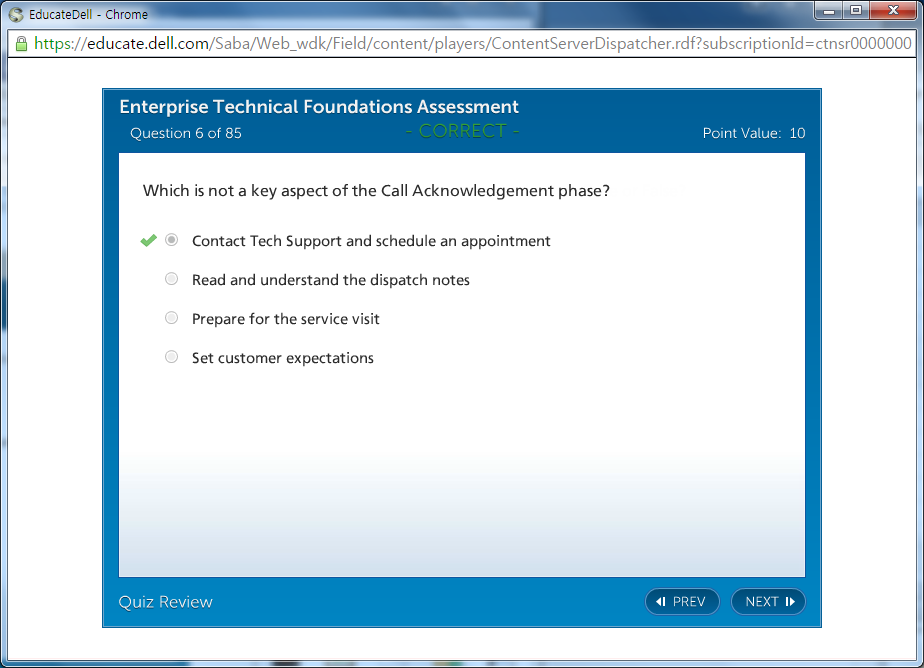Click the 'Enterprise Technical Foundations Assessment' heading
The height and width of the screenshot is (668, 924).
(319, 107)
